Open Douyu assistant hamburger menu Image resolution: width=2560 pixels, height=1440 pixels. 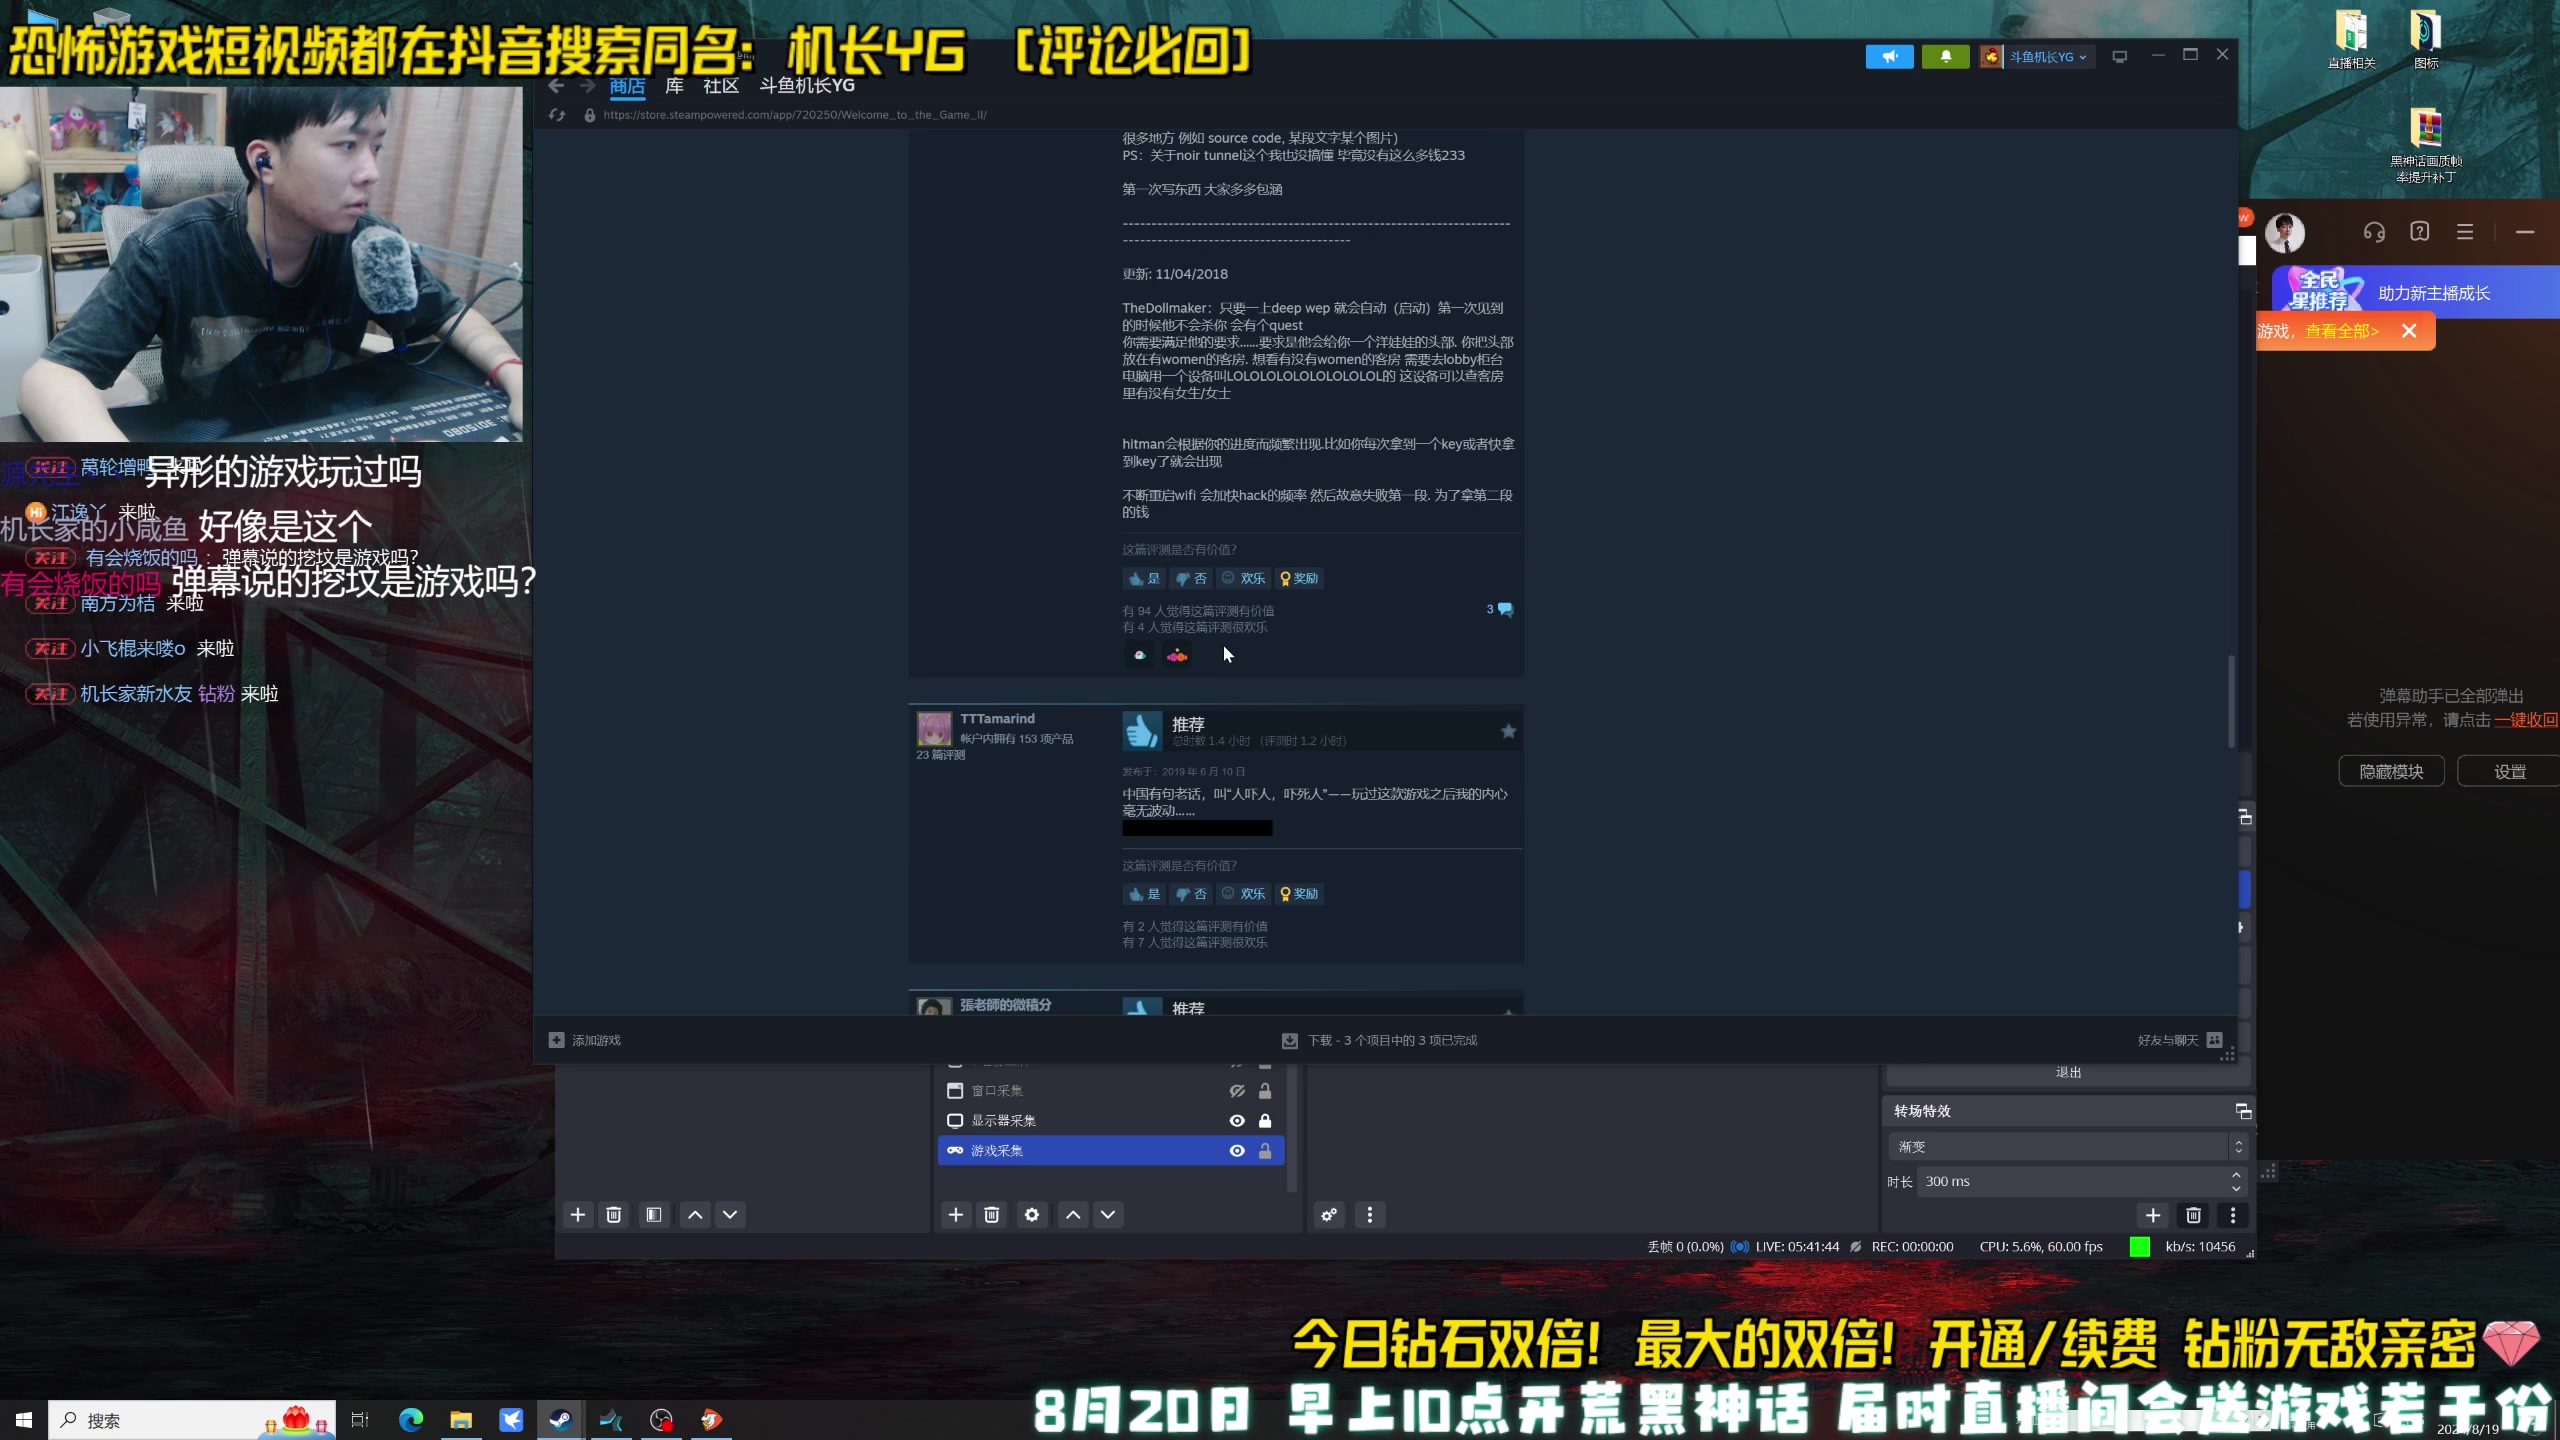pyautogui.click(x=2465, y=232)
